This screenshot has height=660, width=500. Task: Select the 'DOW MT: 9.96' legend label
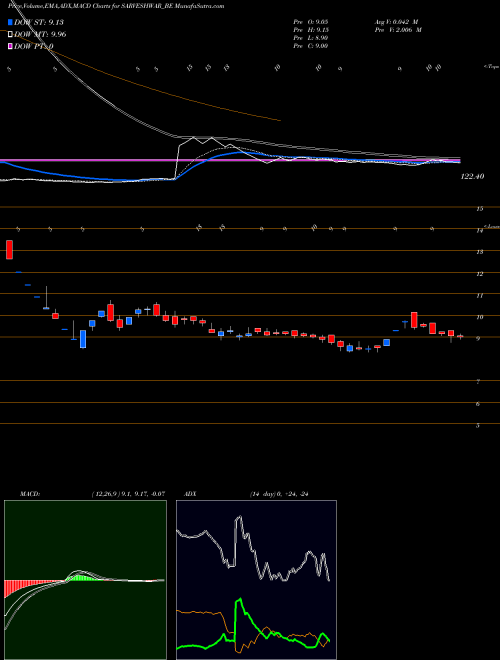tap(40, 34)
